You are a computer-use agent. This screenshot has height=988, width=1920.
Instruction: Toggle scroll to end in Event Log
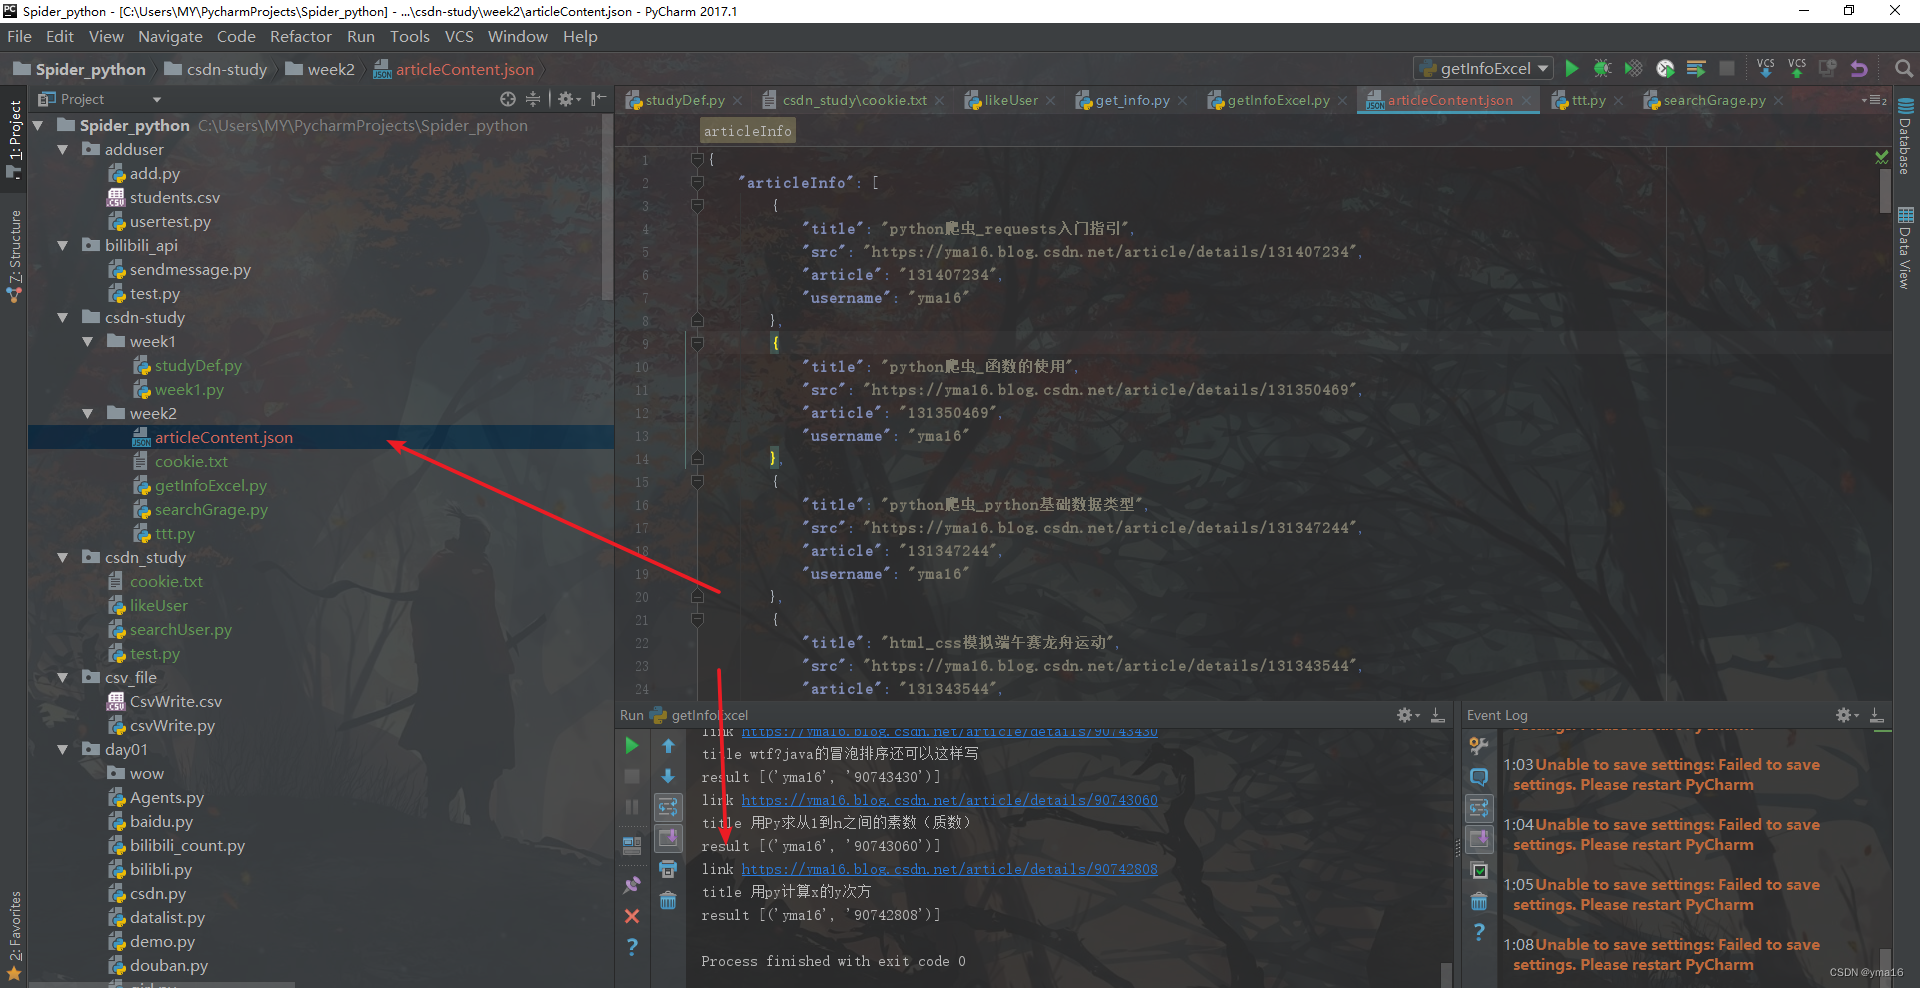coord(1479,839)
